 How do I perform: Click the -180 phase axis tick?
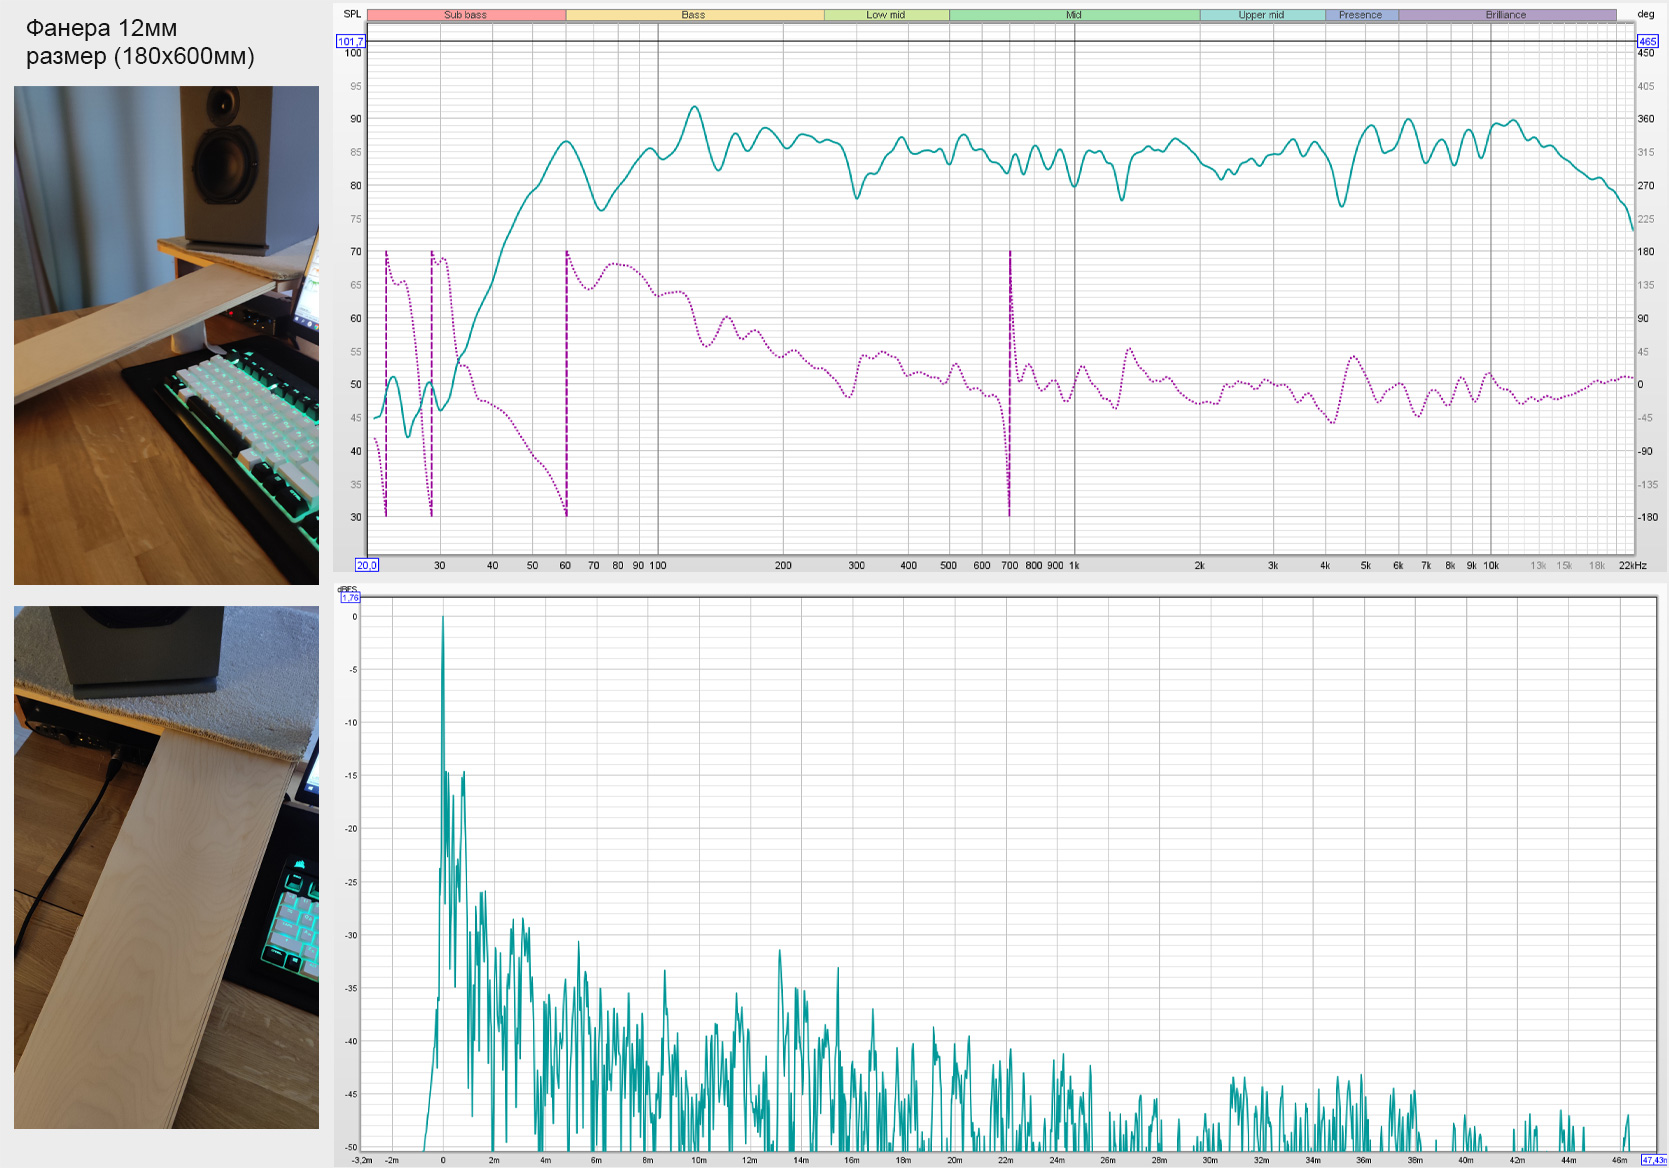(x=1648, y=518)
